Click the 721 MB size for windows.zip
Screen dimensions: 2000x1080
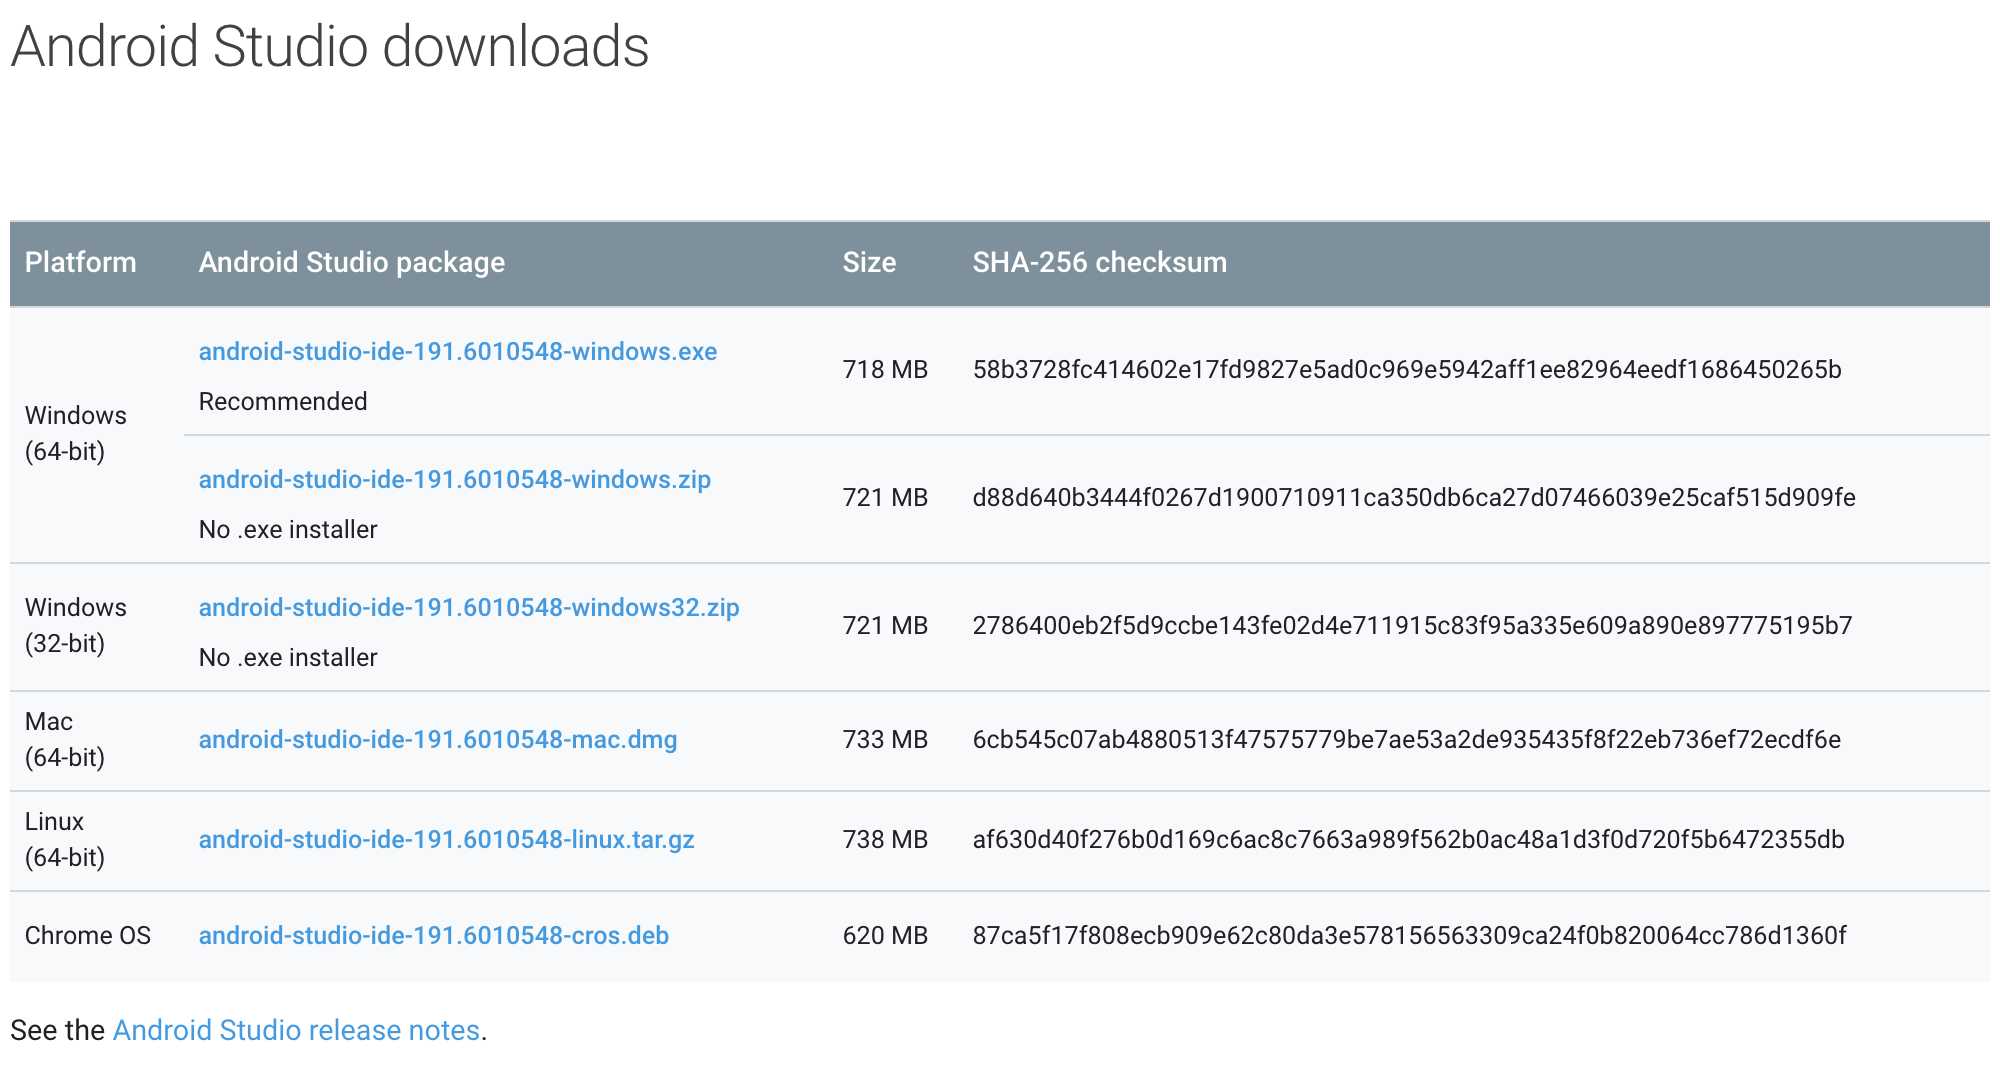coord(886,498)
